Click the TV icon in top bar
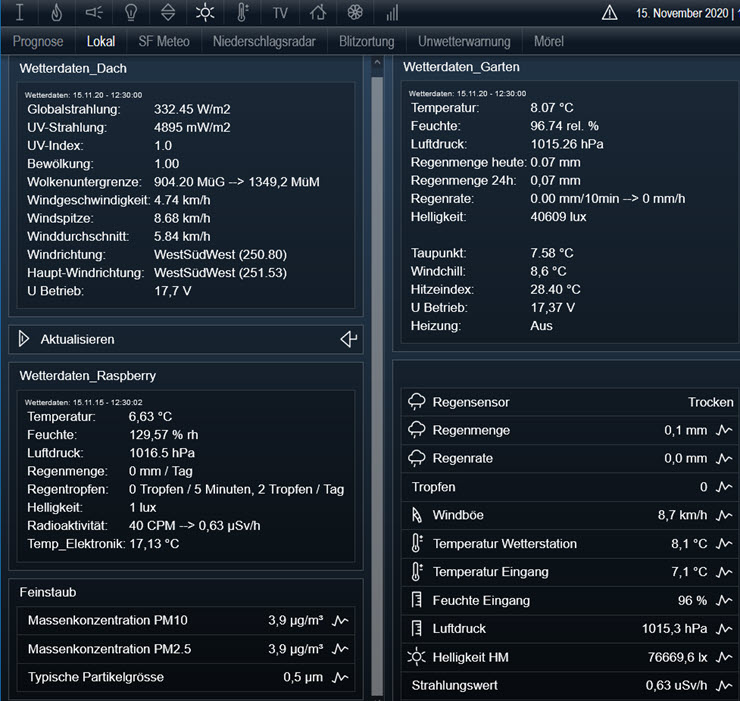 click(x=280, y=13)
